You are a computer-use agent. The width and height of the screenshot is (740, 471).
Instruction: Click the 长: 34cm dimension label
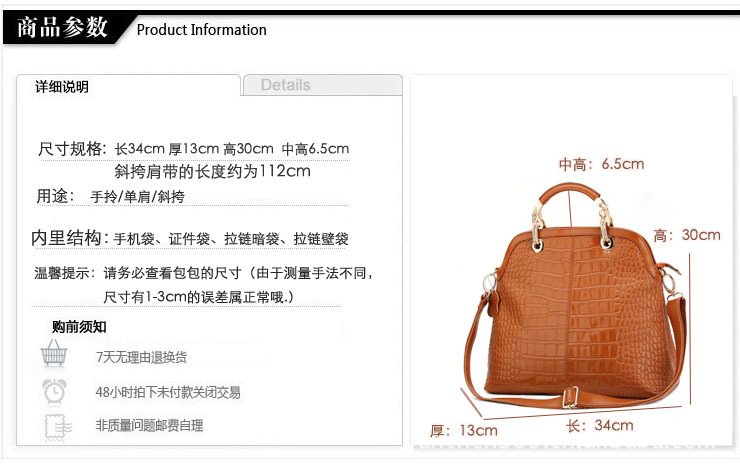[599, 425]
